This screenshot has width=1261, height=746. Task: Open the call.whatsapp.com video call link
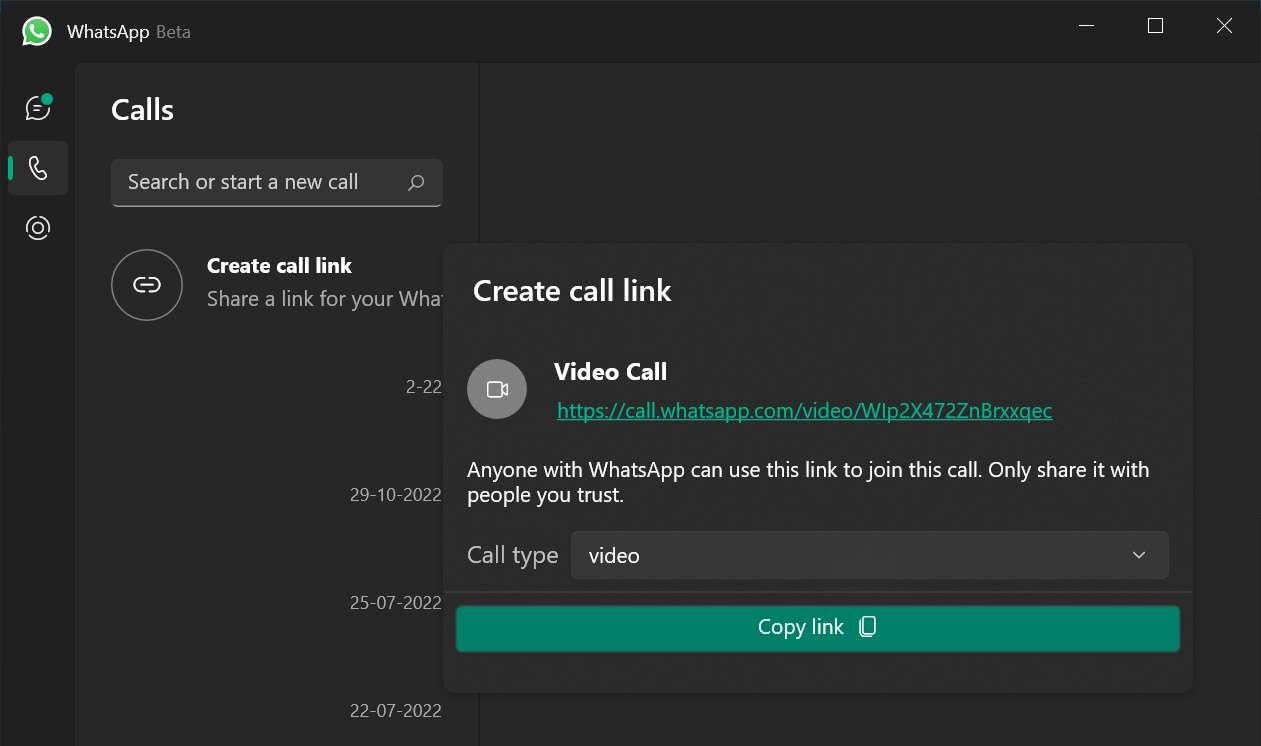(804, 411)
